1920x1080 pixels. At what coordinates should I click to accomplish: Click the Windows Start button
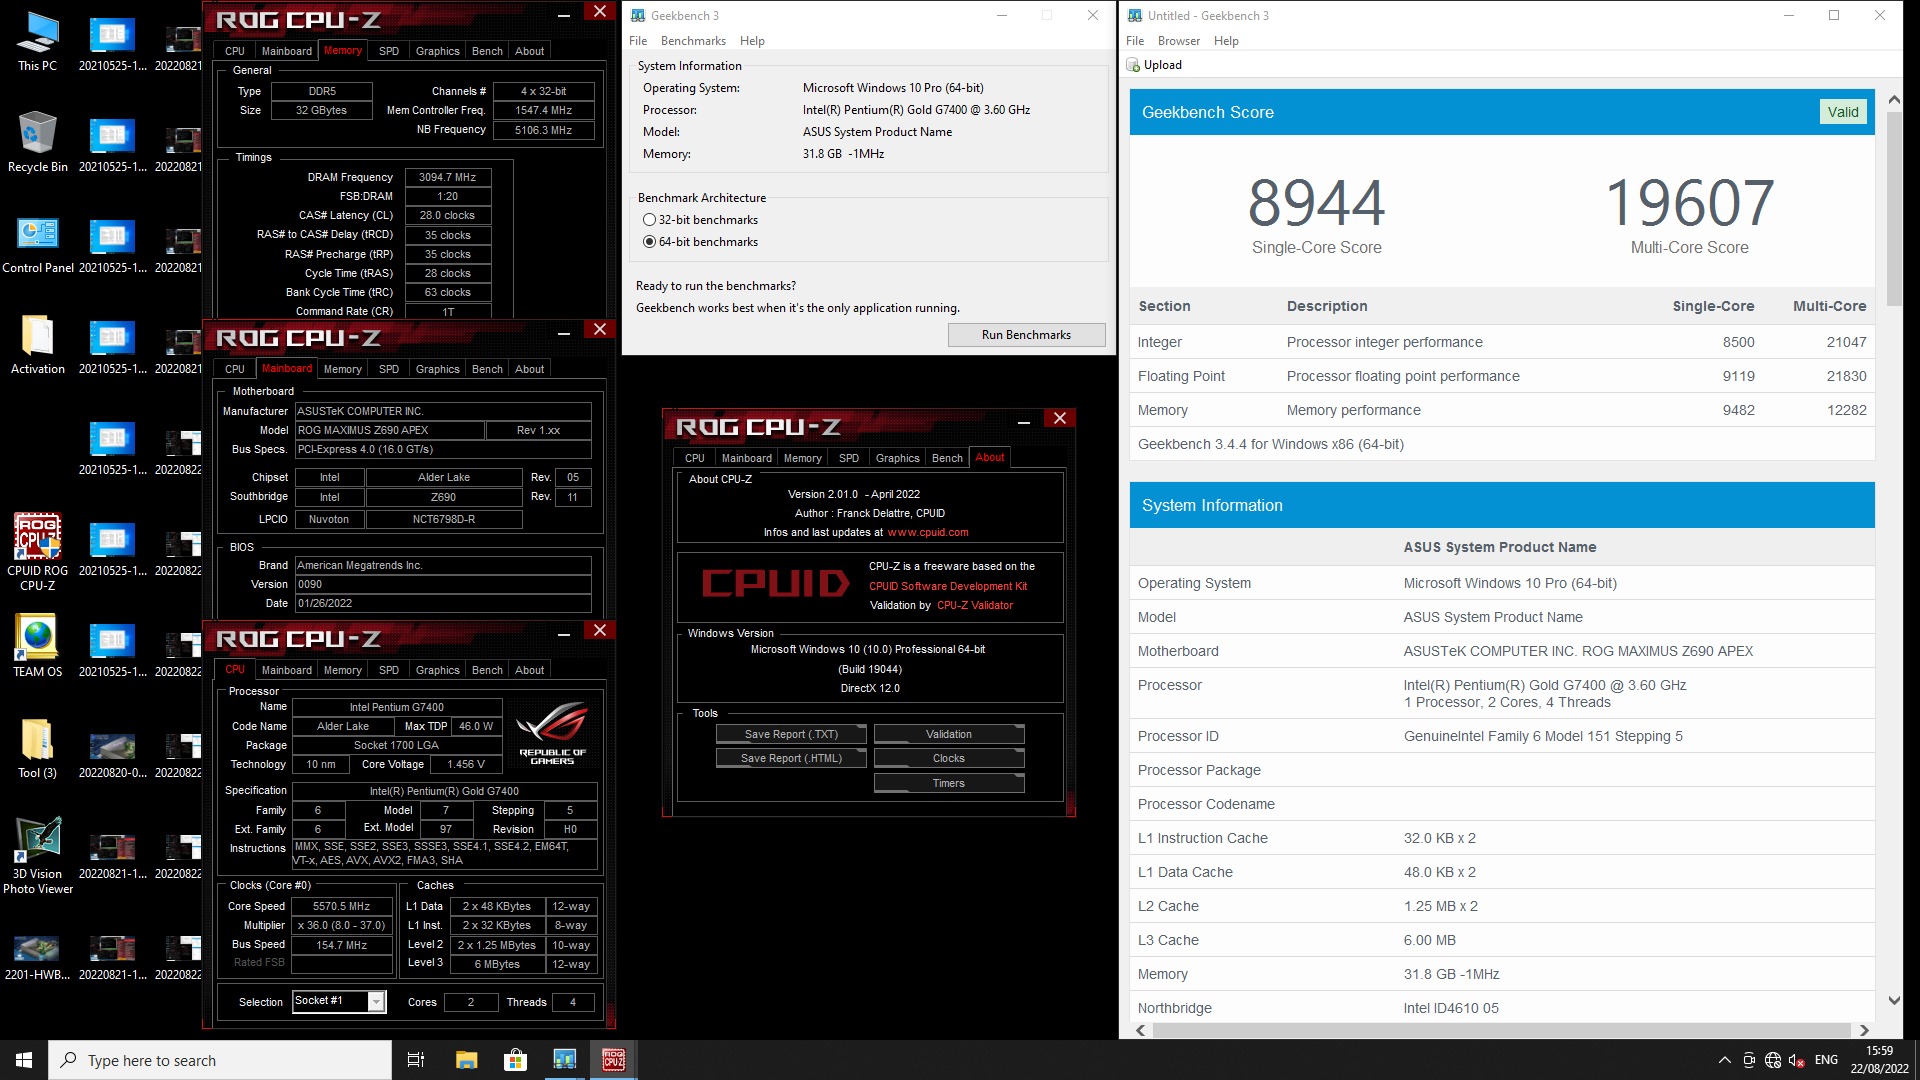pos(24,1060)
